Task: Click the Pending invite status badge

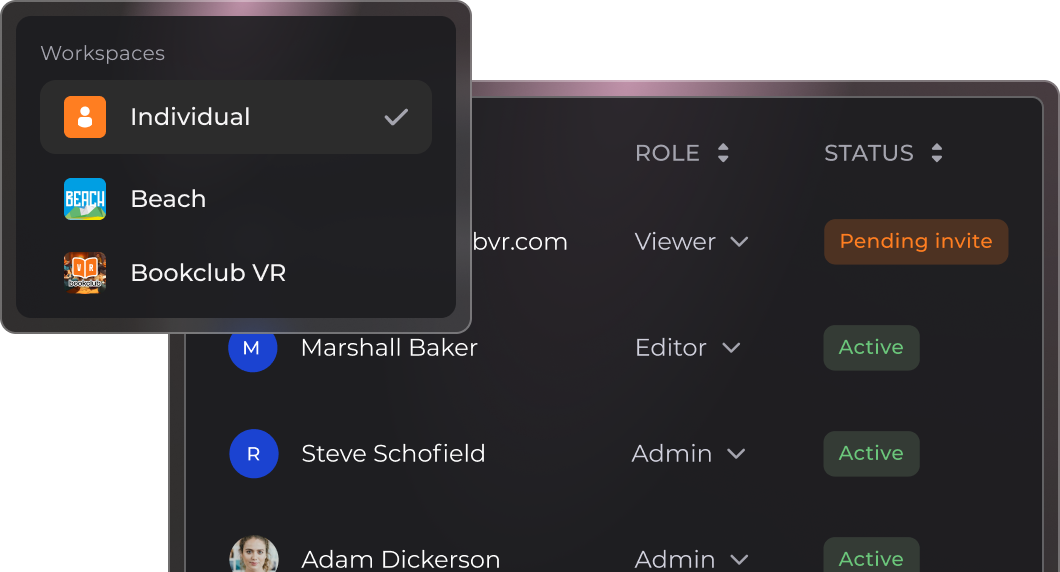Action: tap(915, 242)
